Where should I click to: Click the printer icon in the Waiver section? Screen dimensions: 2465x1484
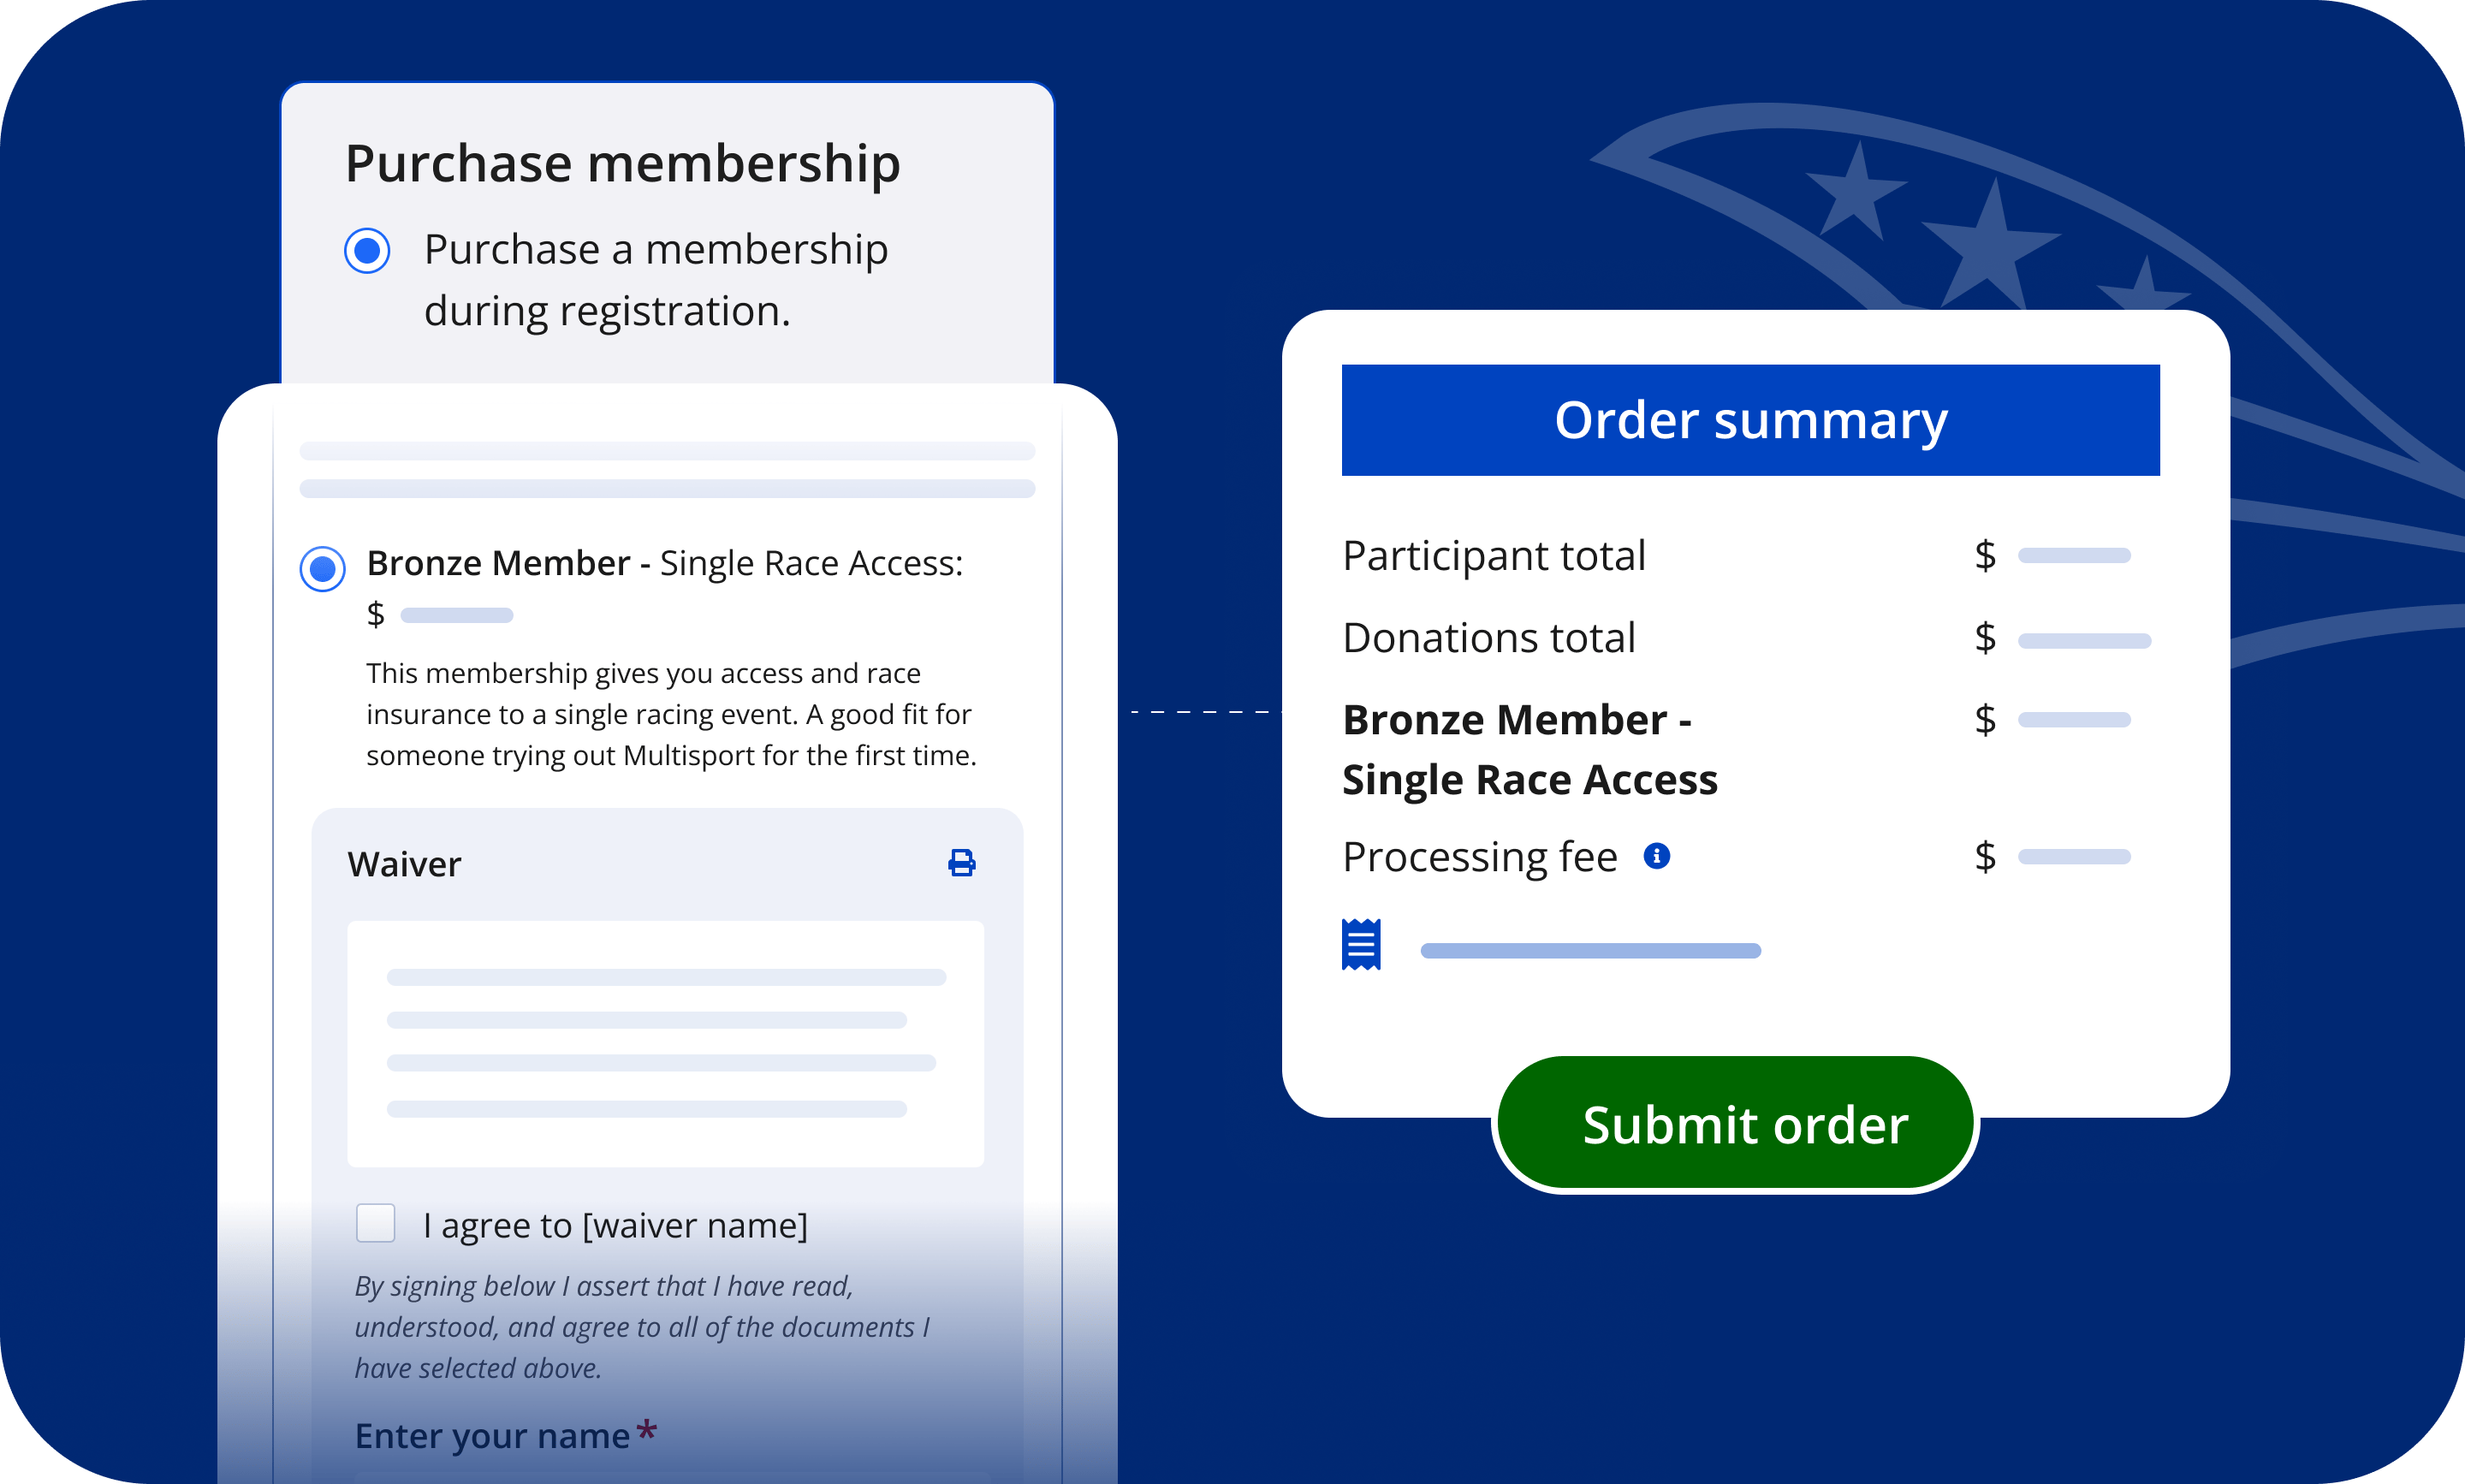click(x=962, y=863)
